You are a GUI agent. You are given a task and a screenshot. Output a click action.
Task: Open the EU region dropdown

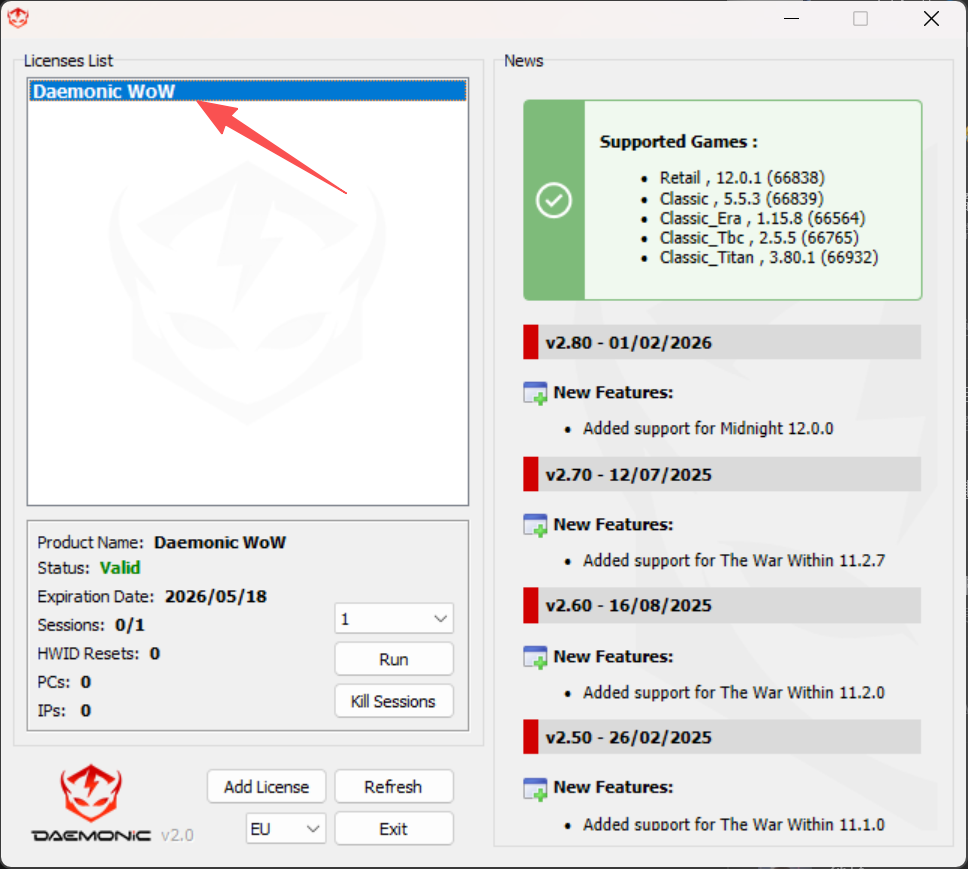[x=285, y=828]
